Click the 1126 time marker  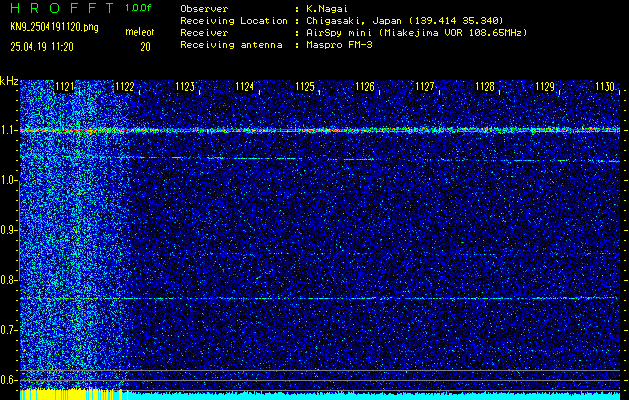(365, 87)
